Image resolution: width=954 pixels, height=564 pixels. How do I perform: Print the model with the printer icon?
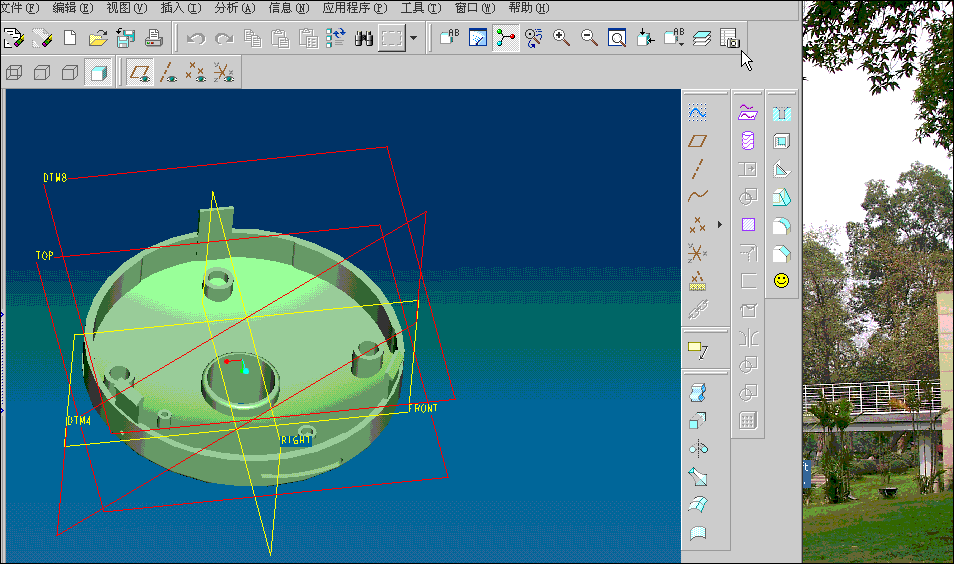(x=153, y=38)
